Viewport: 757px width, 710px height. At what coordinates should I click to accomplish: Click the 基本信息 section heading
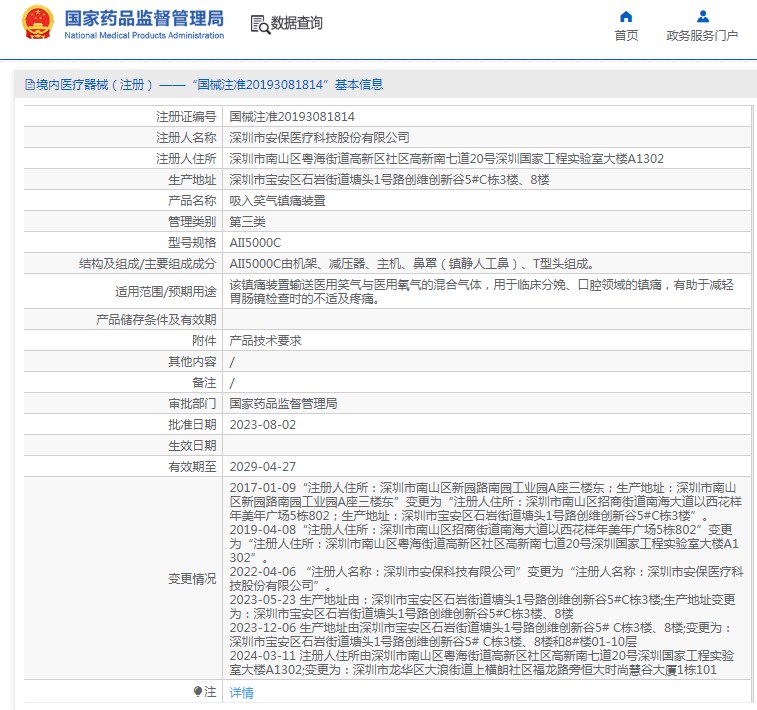point(359,84)
